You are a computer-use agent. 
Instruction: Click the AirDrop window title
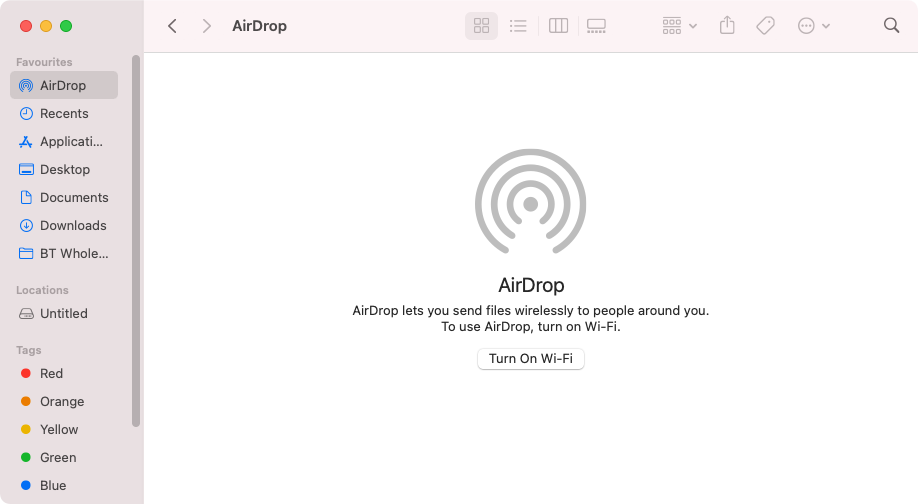[259, 26]
